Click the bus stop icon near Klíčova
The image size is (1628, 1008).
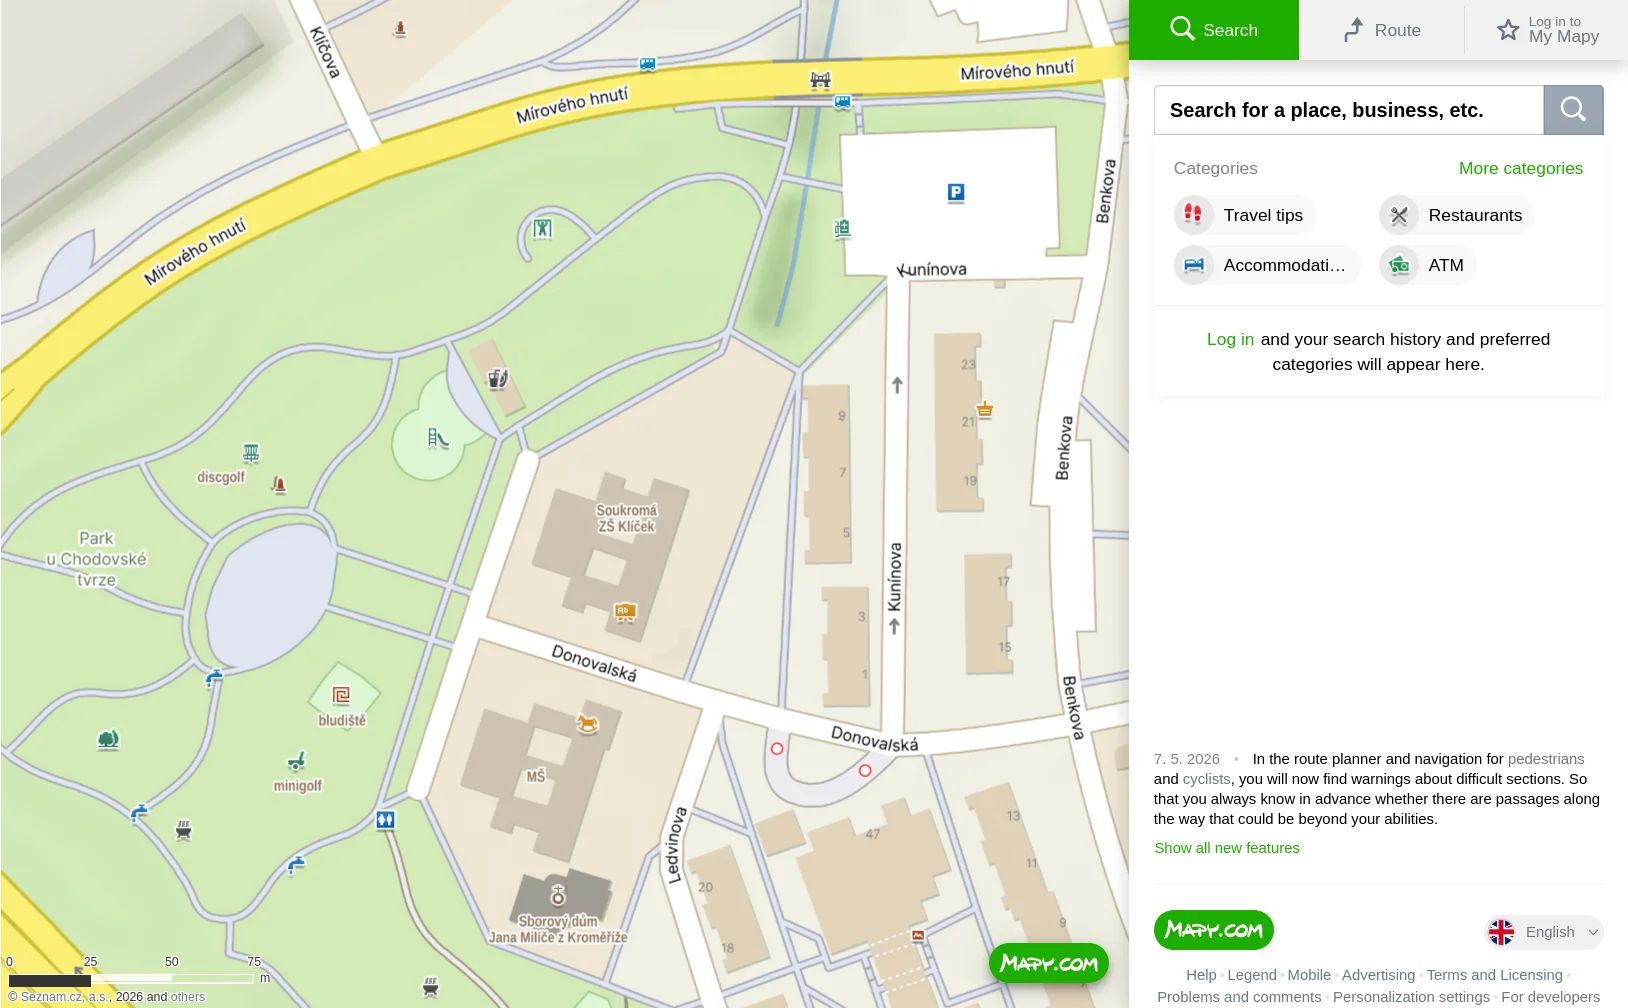pyautogui.click(x=647, y=65)
